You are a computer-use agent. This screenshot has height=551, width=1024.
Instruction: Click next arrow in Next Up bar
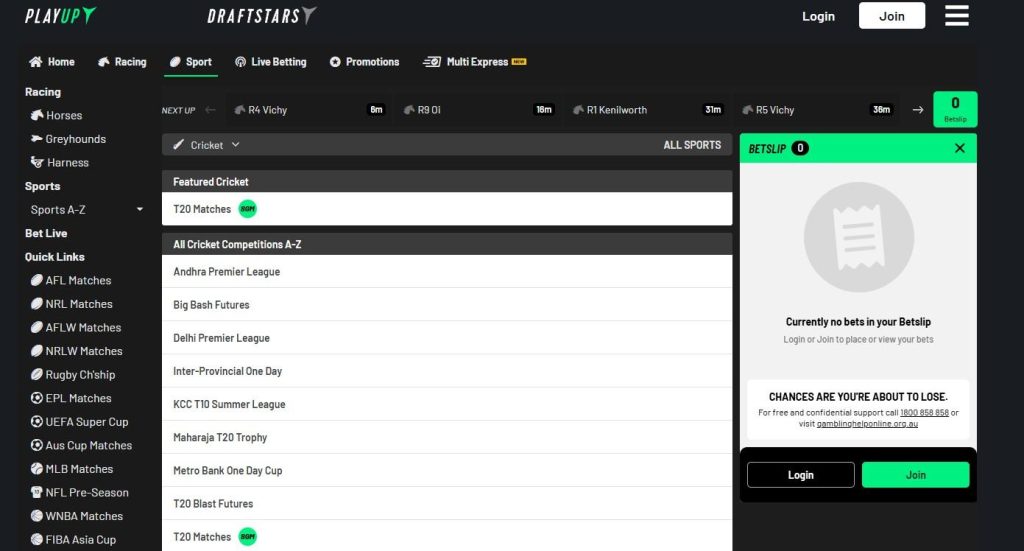coord(918,110)
